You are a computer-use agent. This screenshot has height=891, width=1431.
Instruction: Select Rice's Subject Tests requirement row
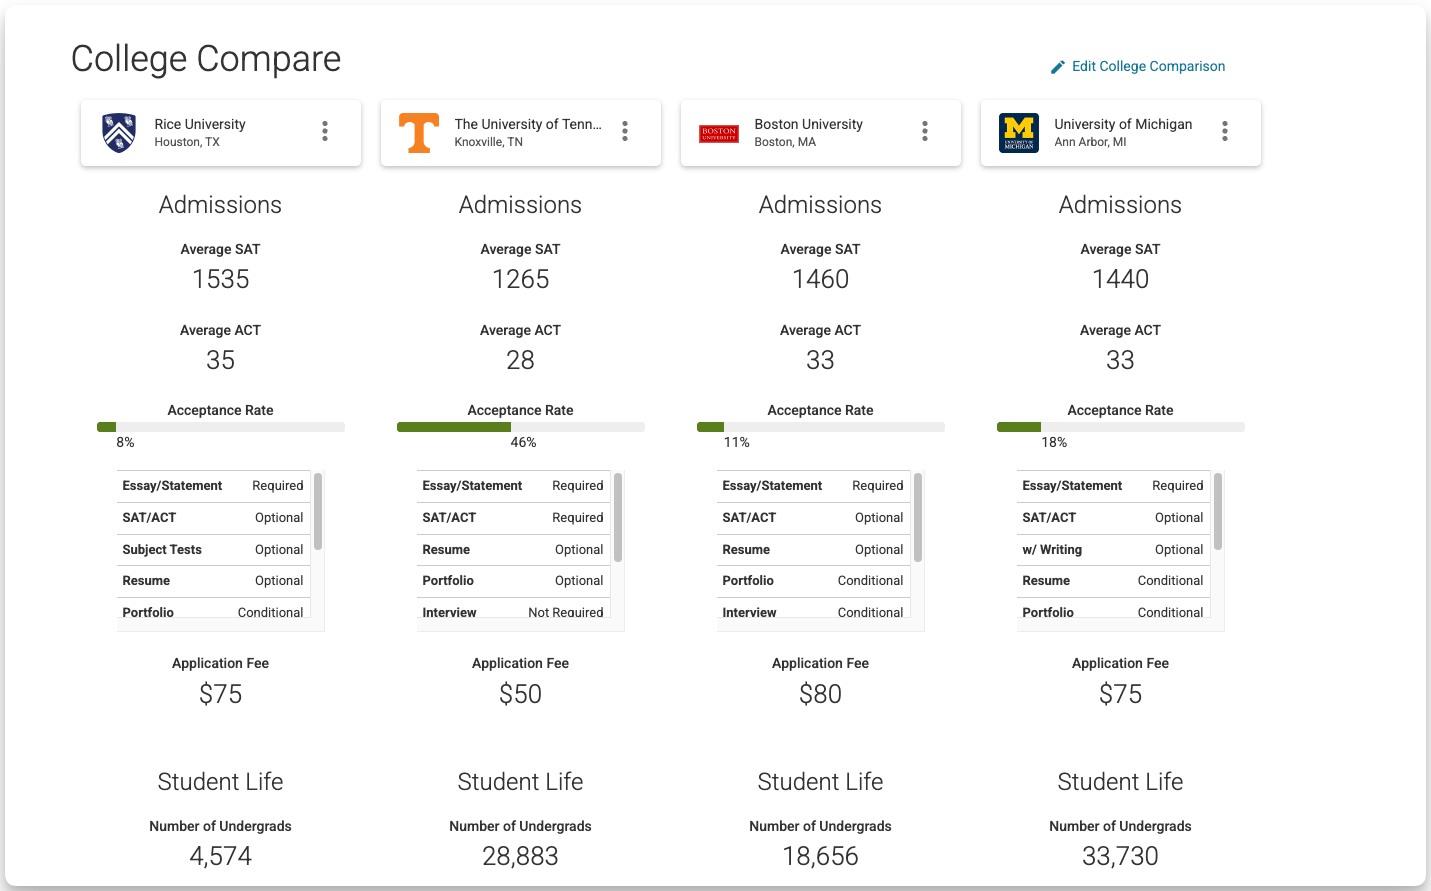point(213,550)
